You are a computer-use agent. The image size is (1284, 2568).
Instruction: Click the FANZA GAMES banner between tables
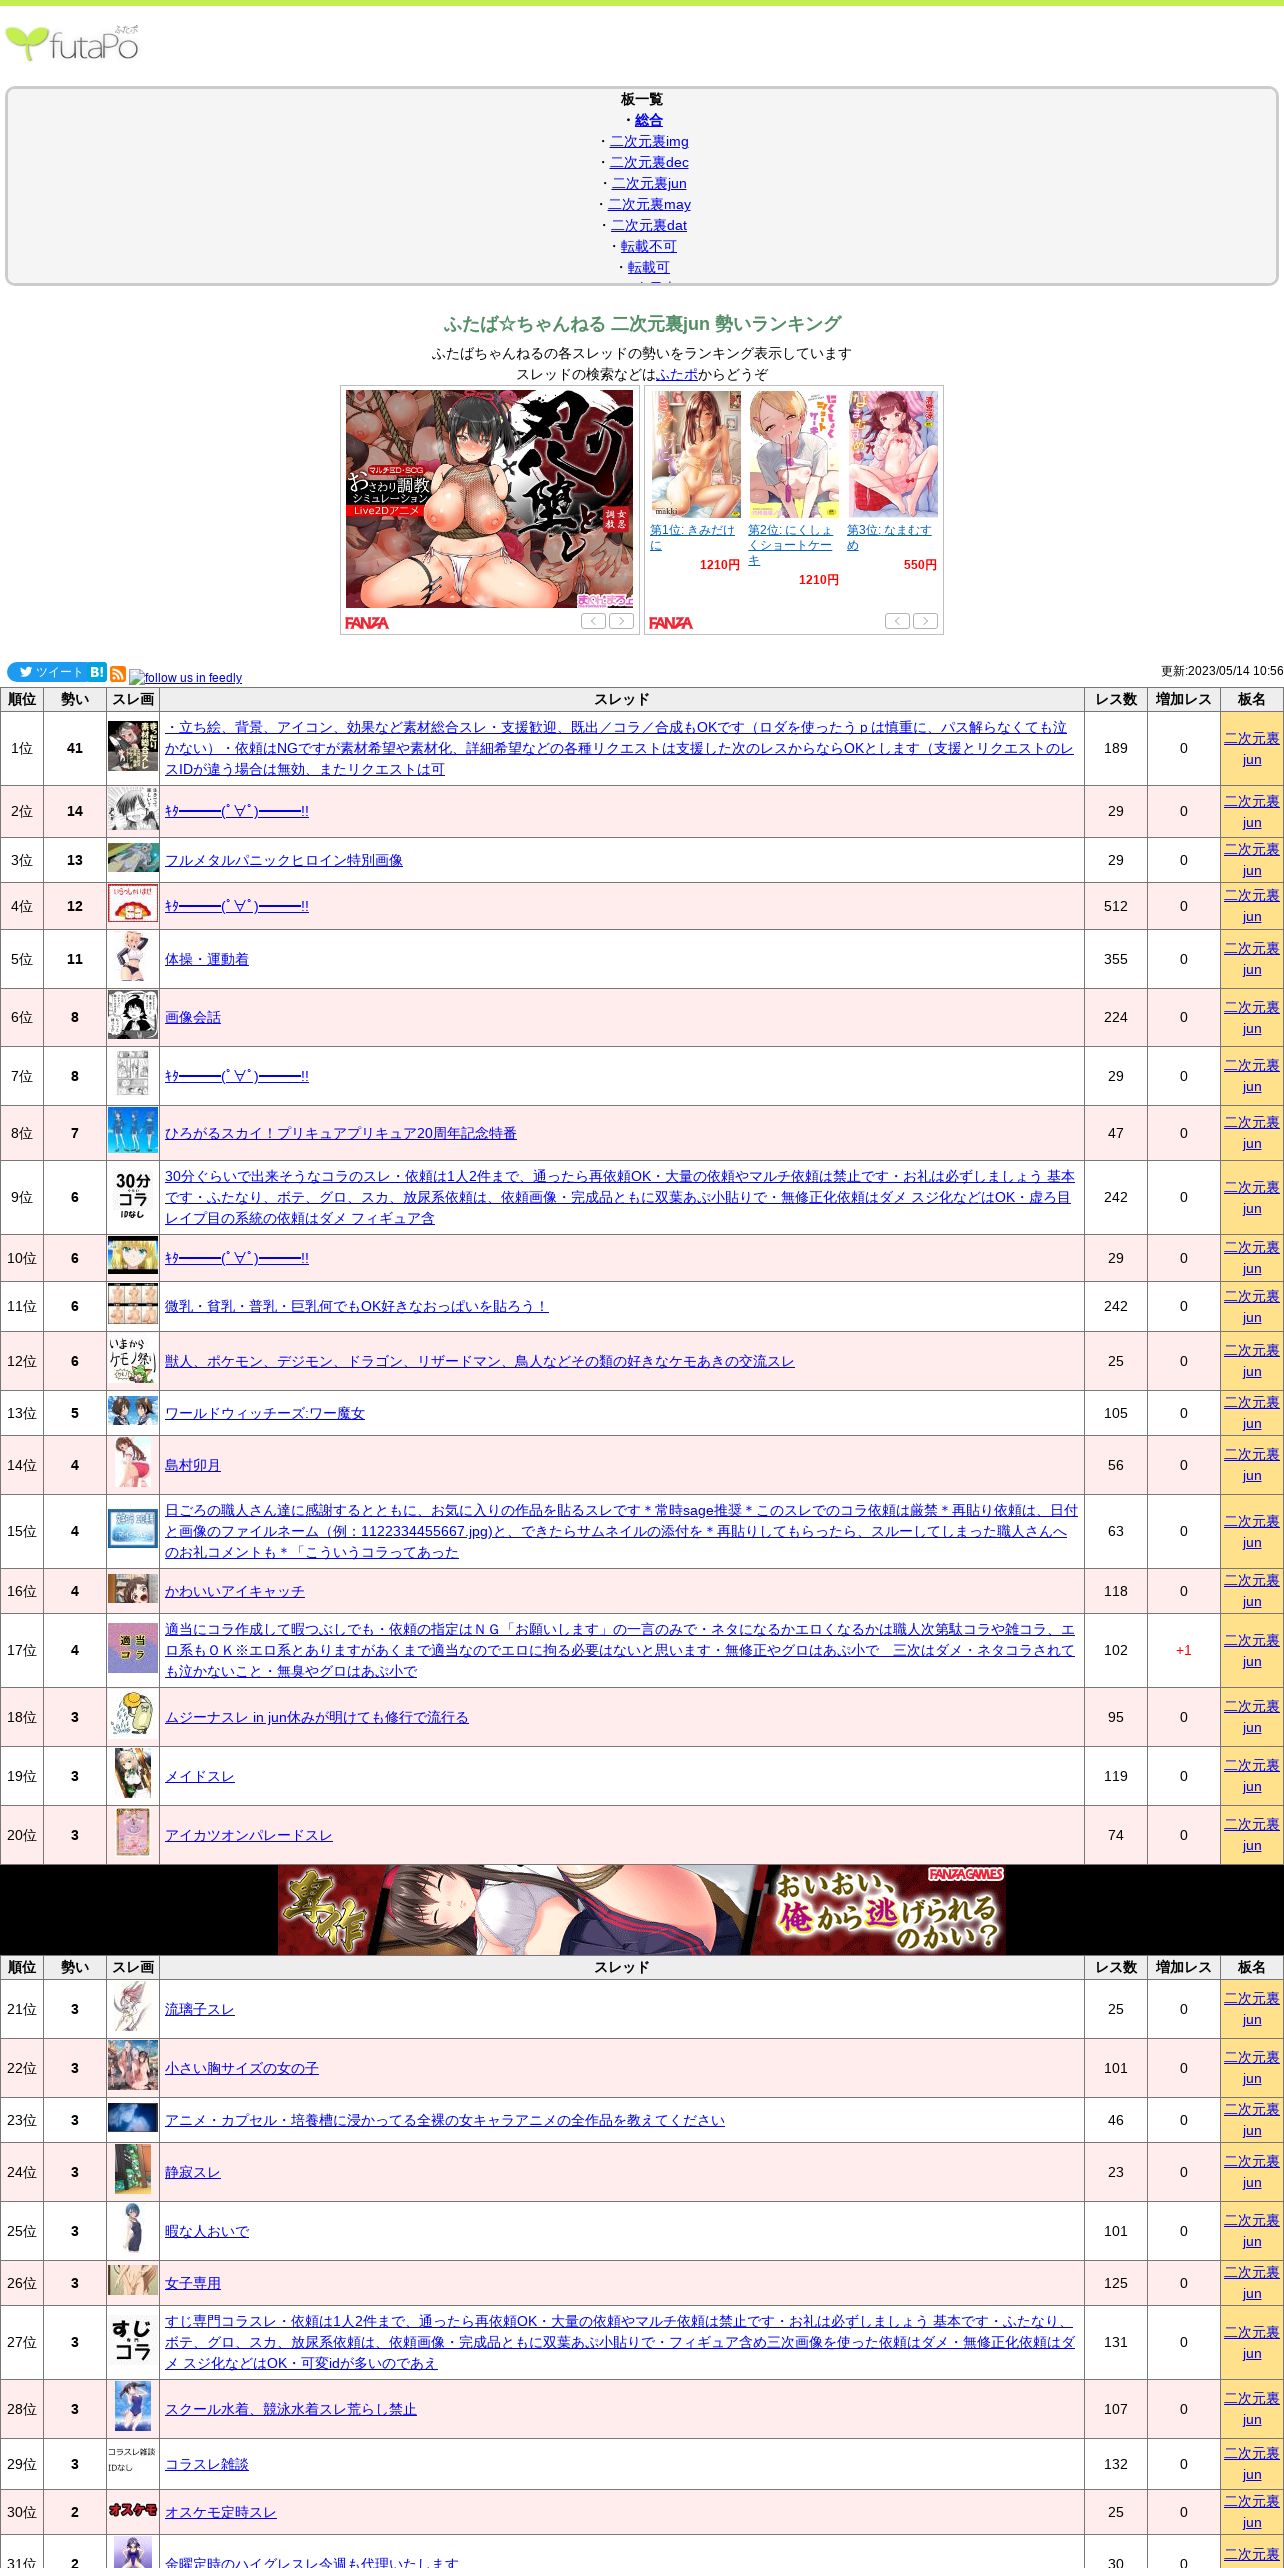click(642, 1909)
